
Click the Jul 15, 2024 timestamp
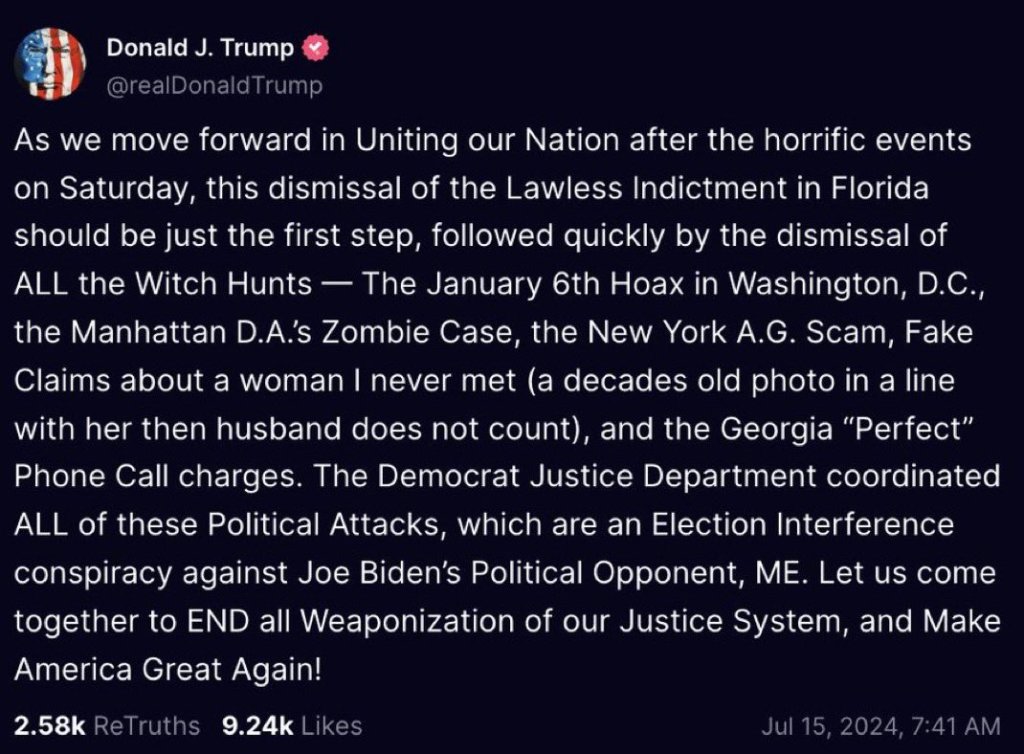[x=880, y=725]
